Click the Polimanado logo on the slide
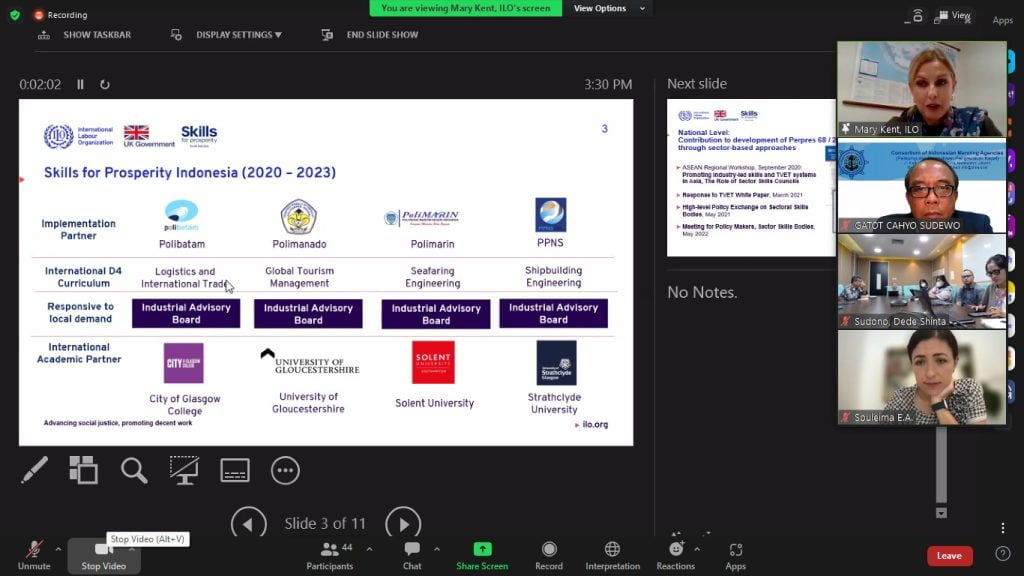The height and width of the screenshot is (576, 1024). pyautogui.click(x=299, y=217)
